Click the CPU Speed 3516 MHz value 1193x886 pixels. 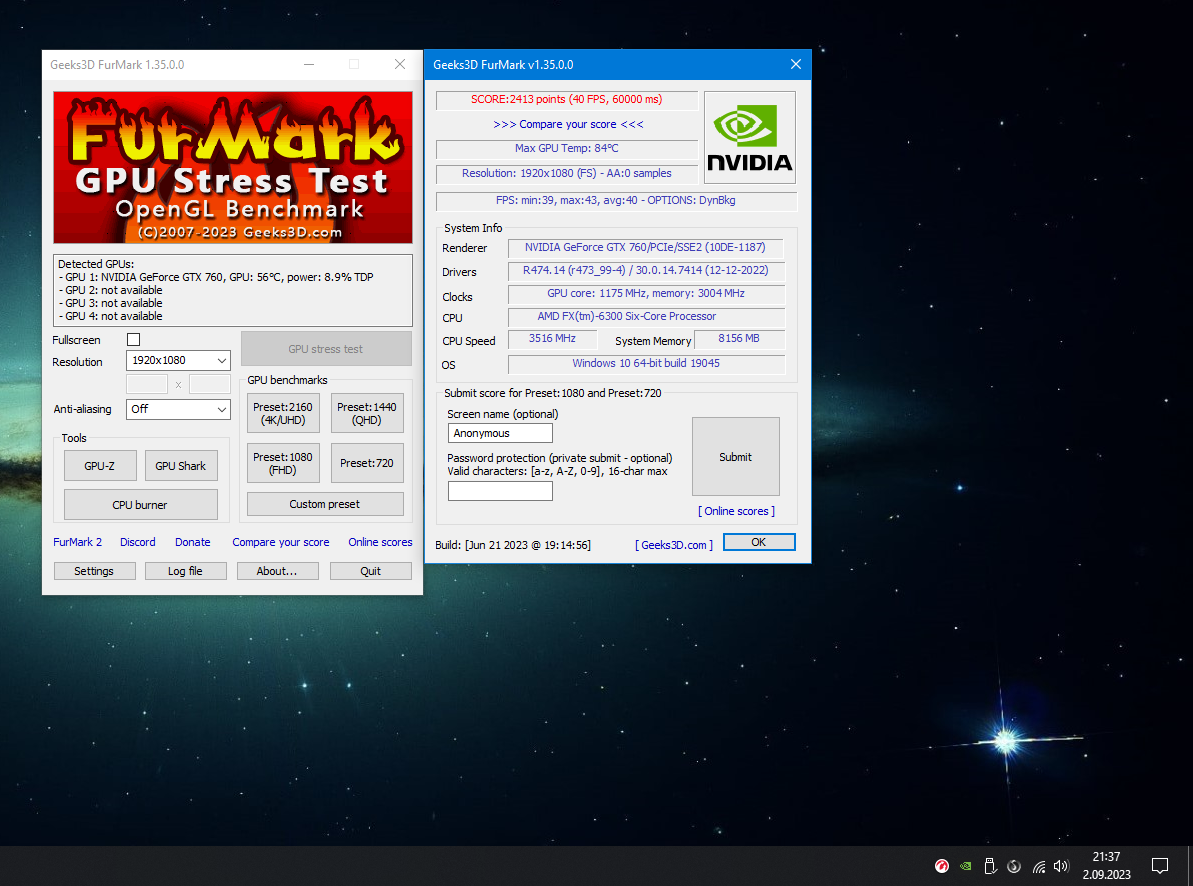coord(552,339)
